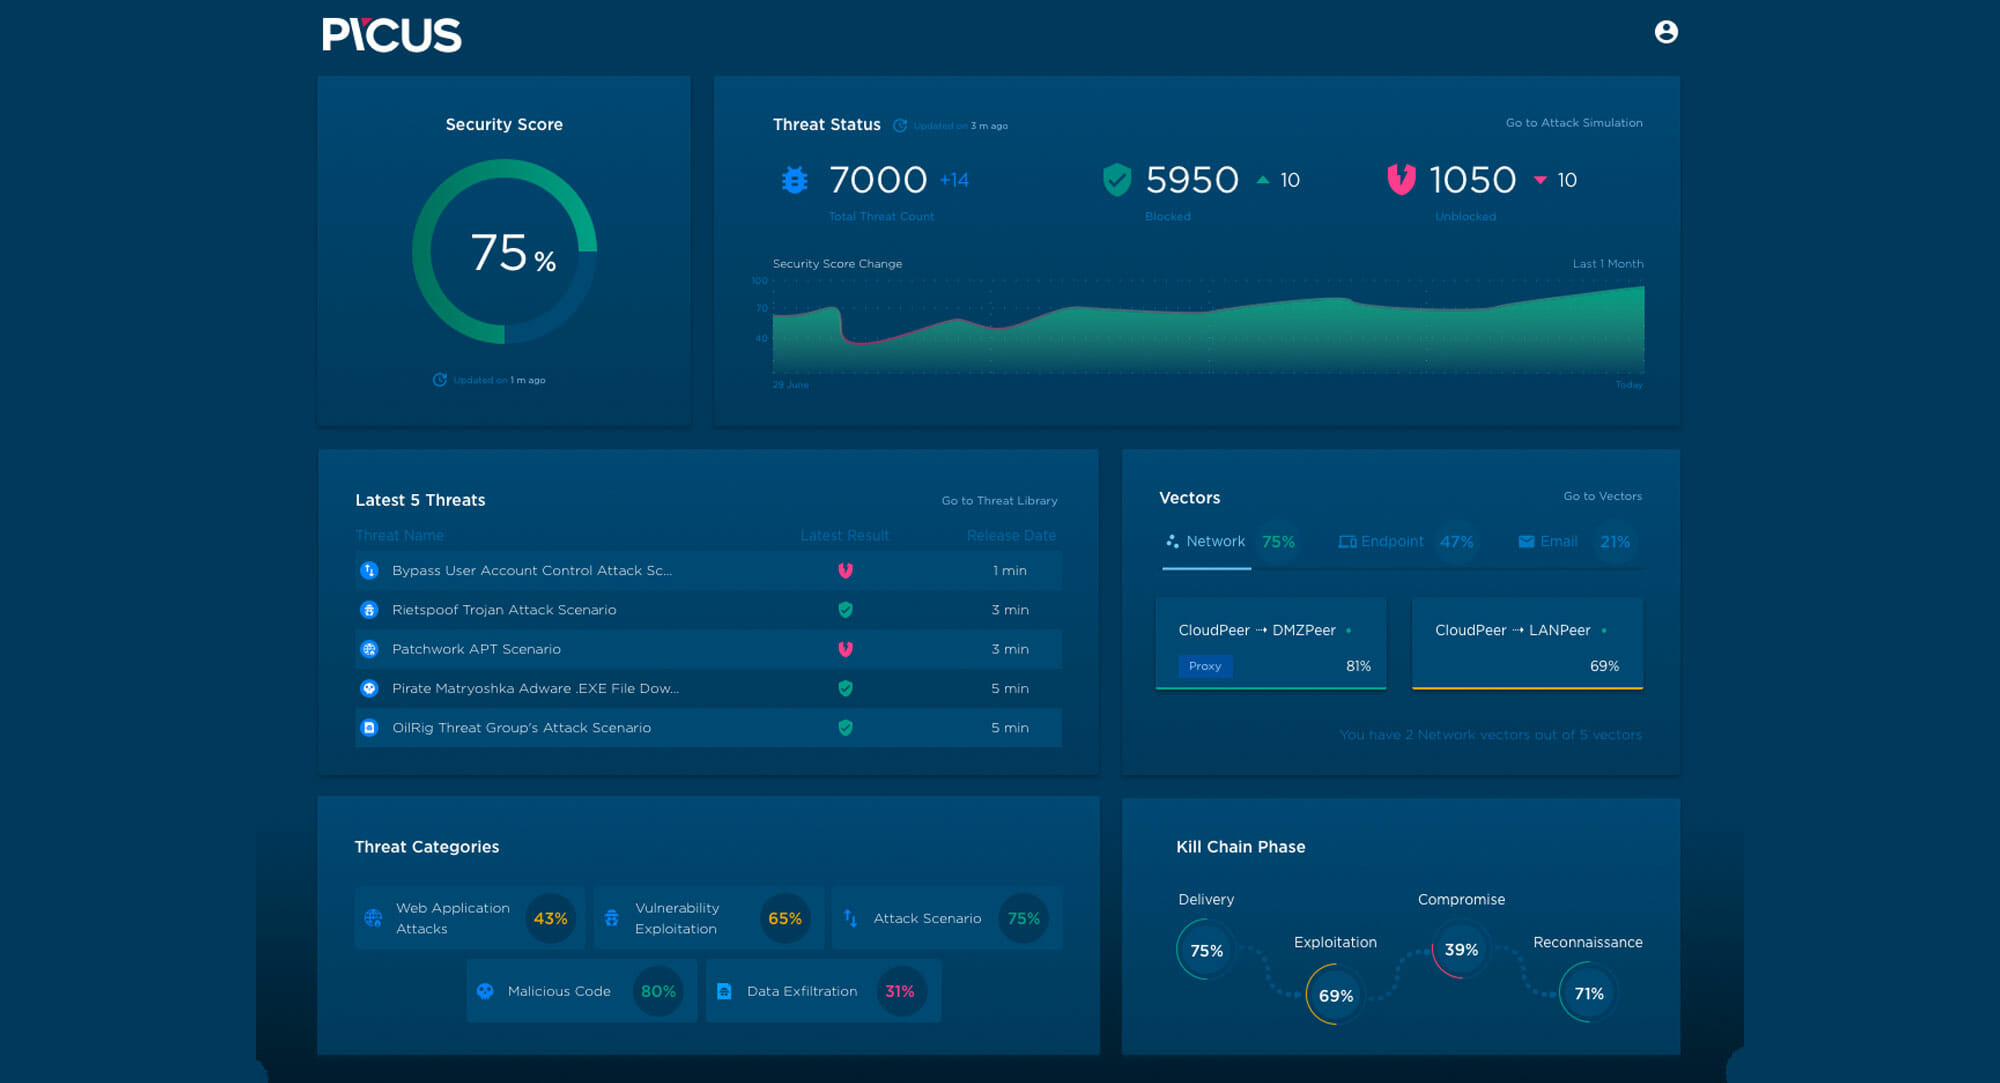This screenshot has width=2000, height=1083.
Task: Select the CloudPeer to LANPeer vector card
Action: (x=1527, y=643)
